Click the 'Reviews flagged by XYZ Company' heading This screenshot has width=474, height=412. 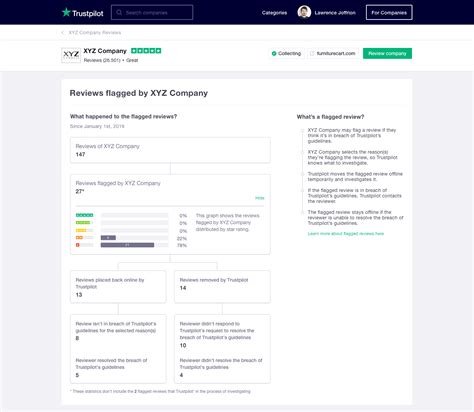(139, 93)
